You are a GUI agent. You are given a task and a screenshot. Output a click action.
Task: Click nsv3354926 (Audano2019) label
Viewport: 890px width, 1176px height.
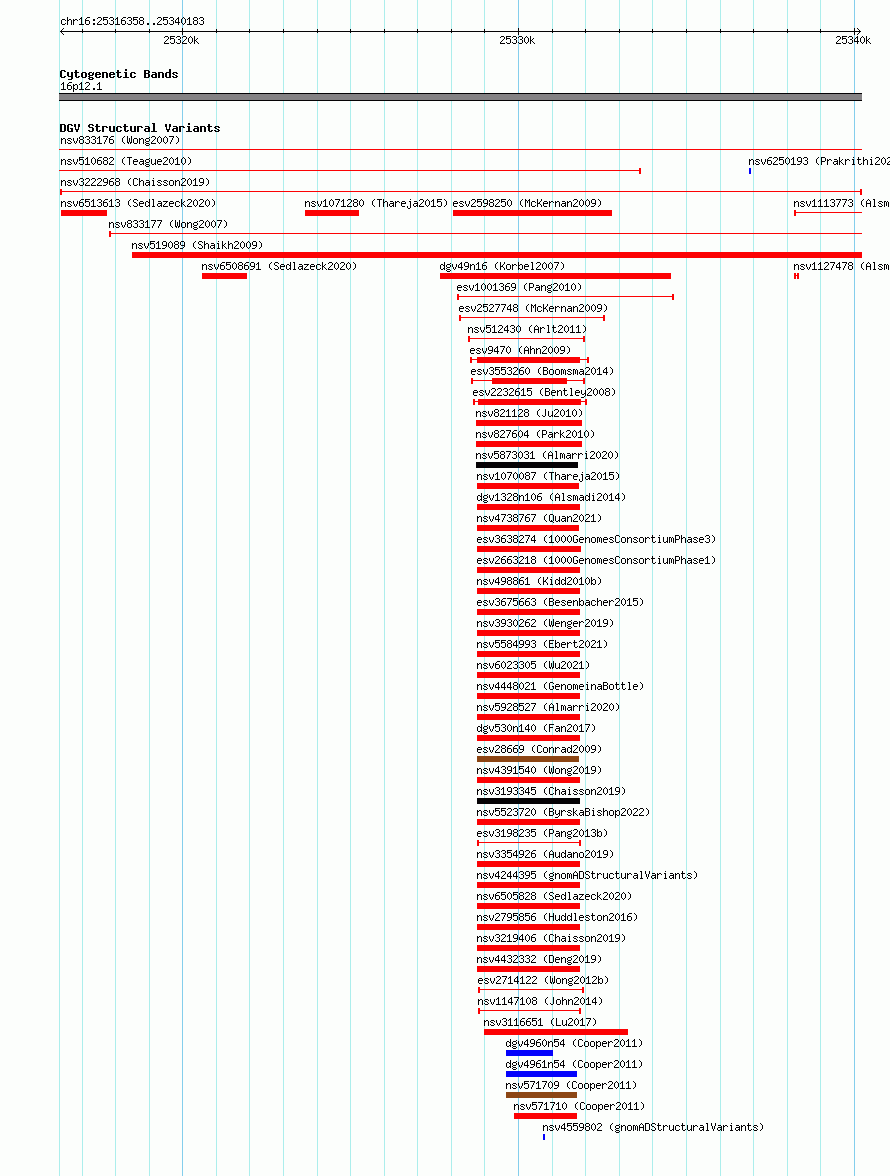545,854
